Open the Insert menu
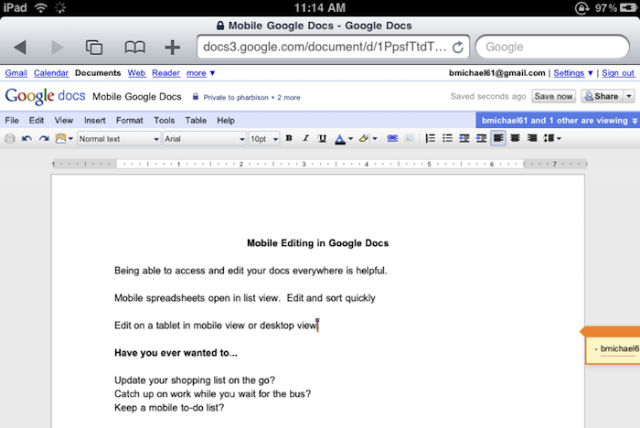The image size is (640, 428). (95, 120)
